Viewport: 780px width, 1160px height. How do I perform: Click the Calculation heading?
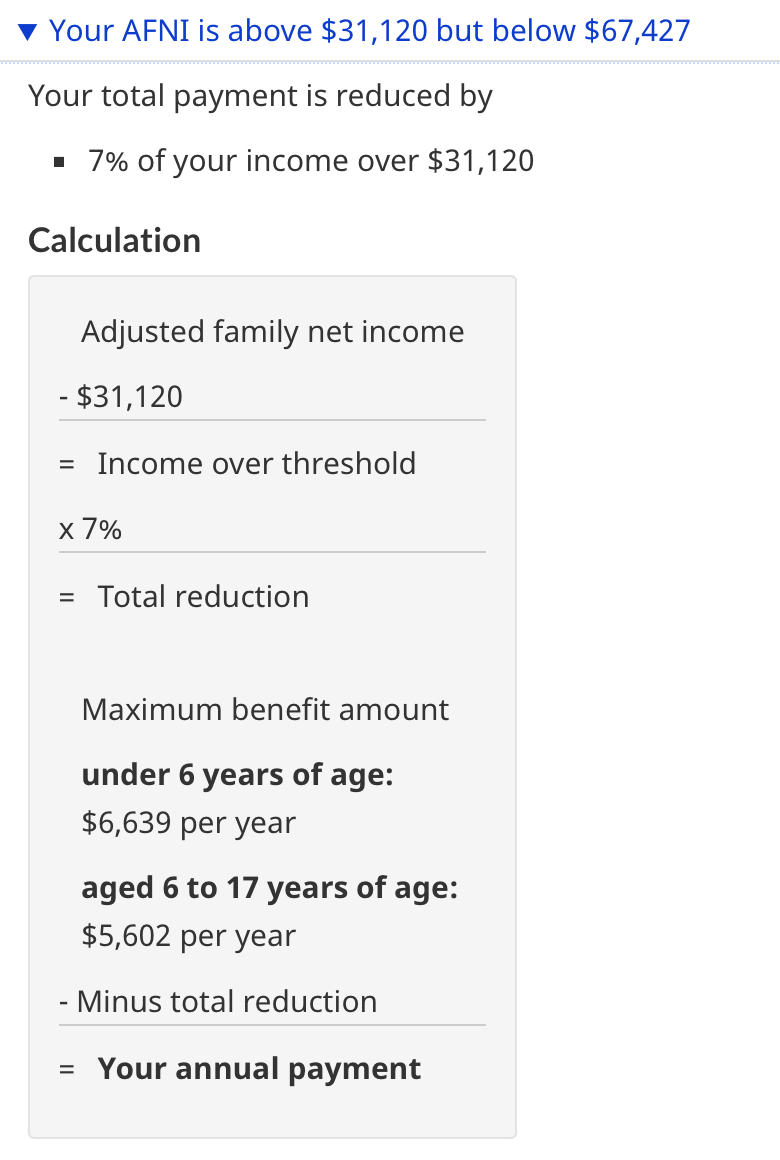115,240
